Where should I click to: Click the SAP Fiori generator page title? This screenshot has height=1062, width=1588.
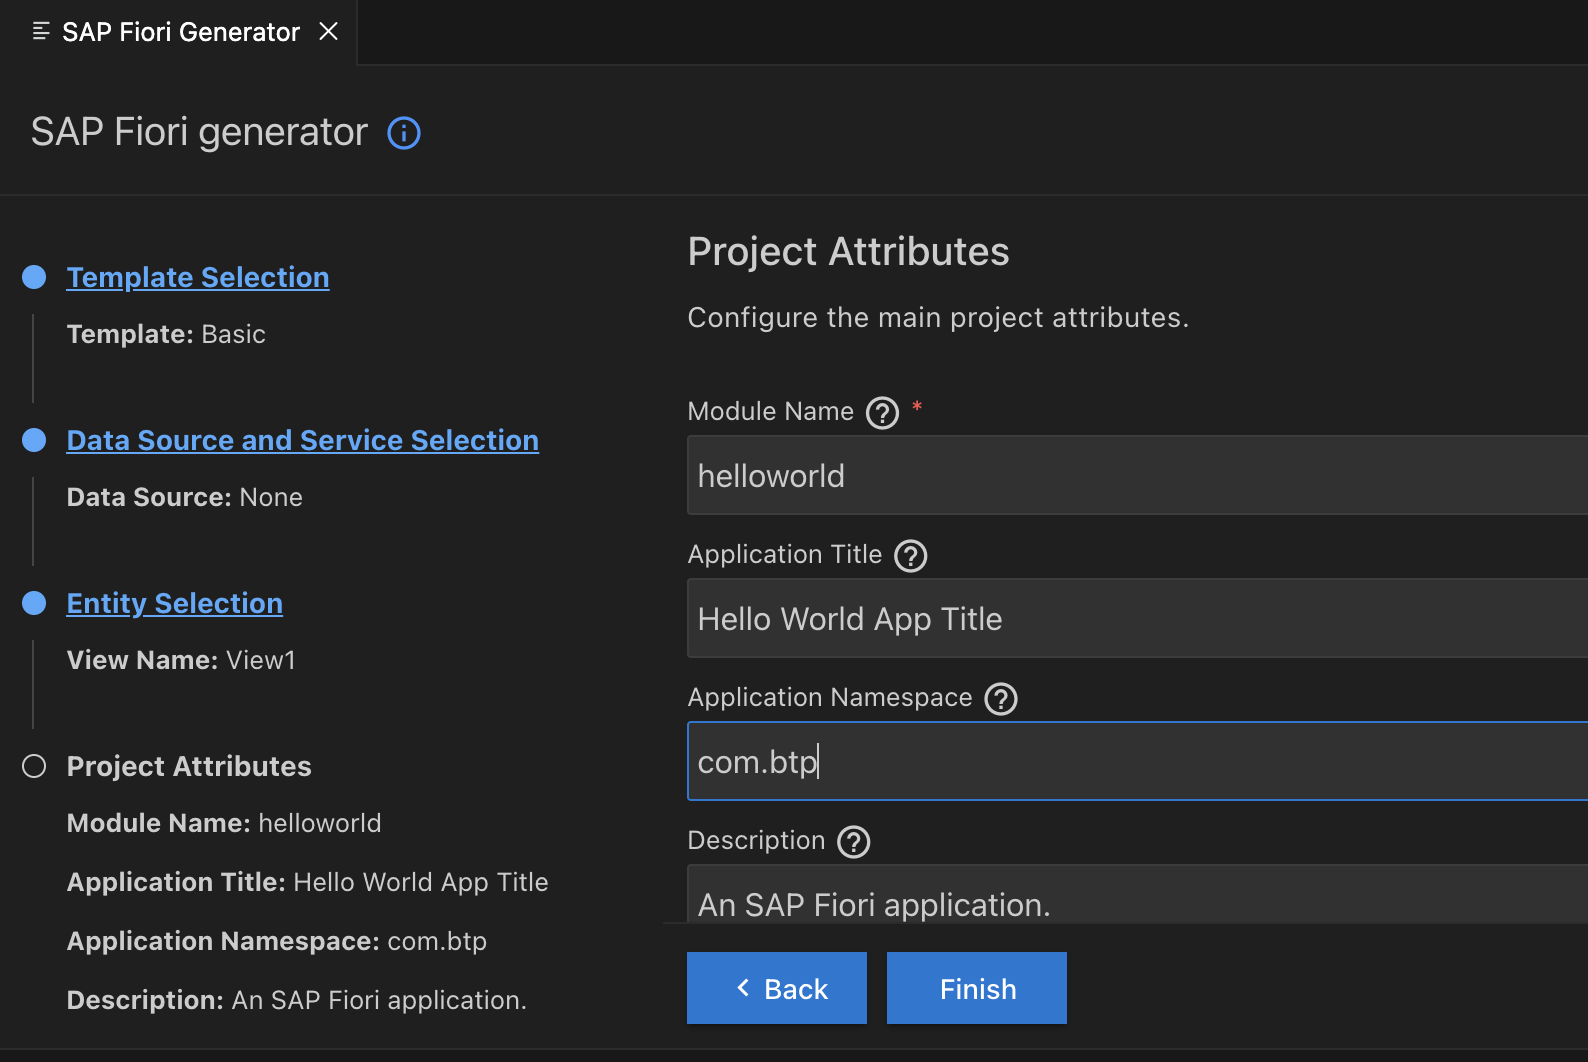click(199, 132)
